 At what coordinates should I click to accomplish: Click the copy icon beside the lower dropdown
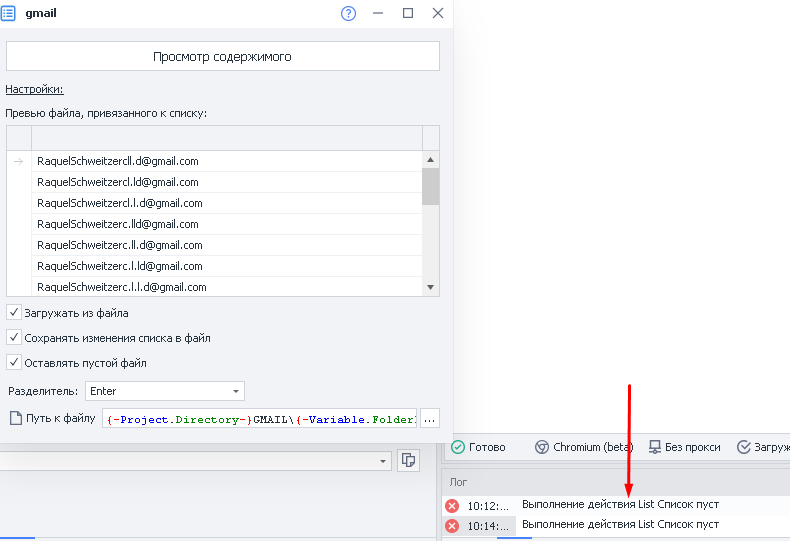[408, 460]
